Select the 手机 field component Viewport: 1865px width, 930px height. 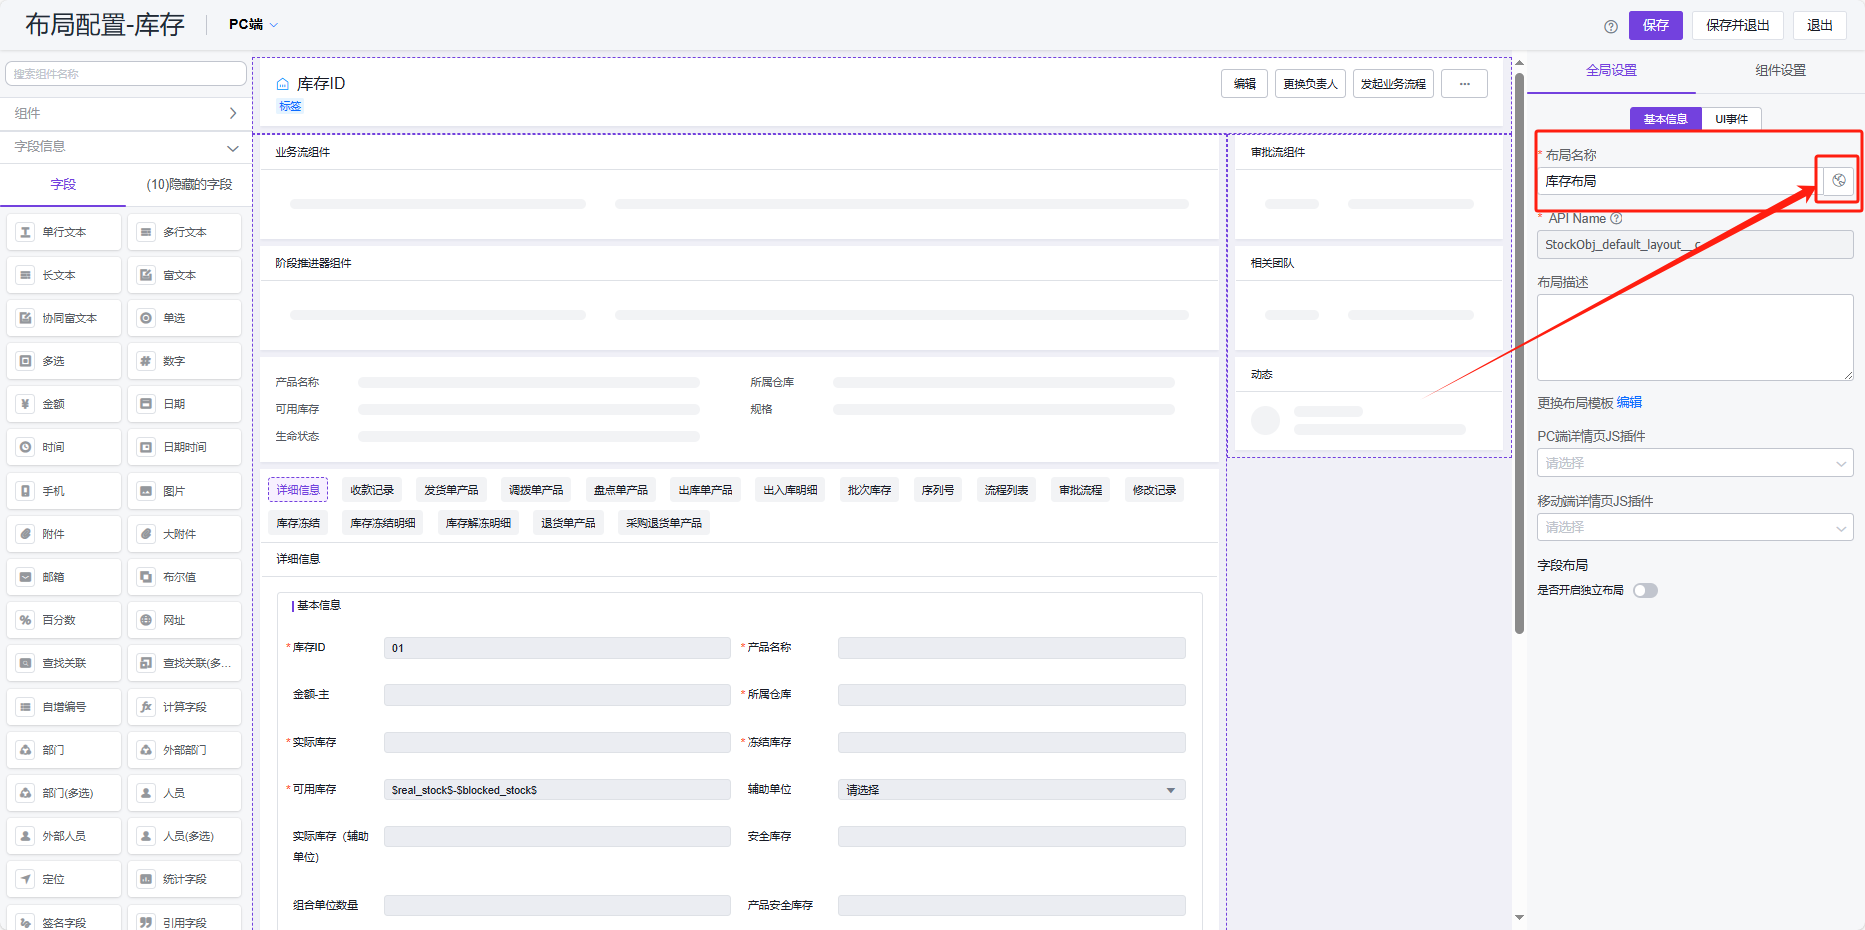pyautogui.click(x=64, y=491)
